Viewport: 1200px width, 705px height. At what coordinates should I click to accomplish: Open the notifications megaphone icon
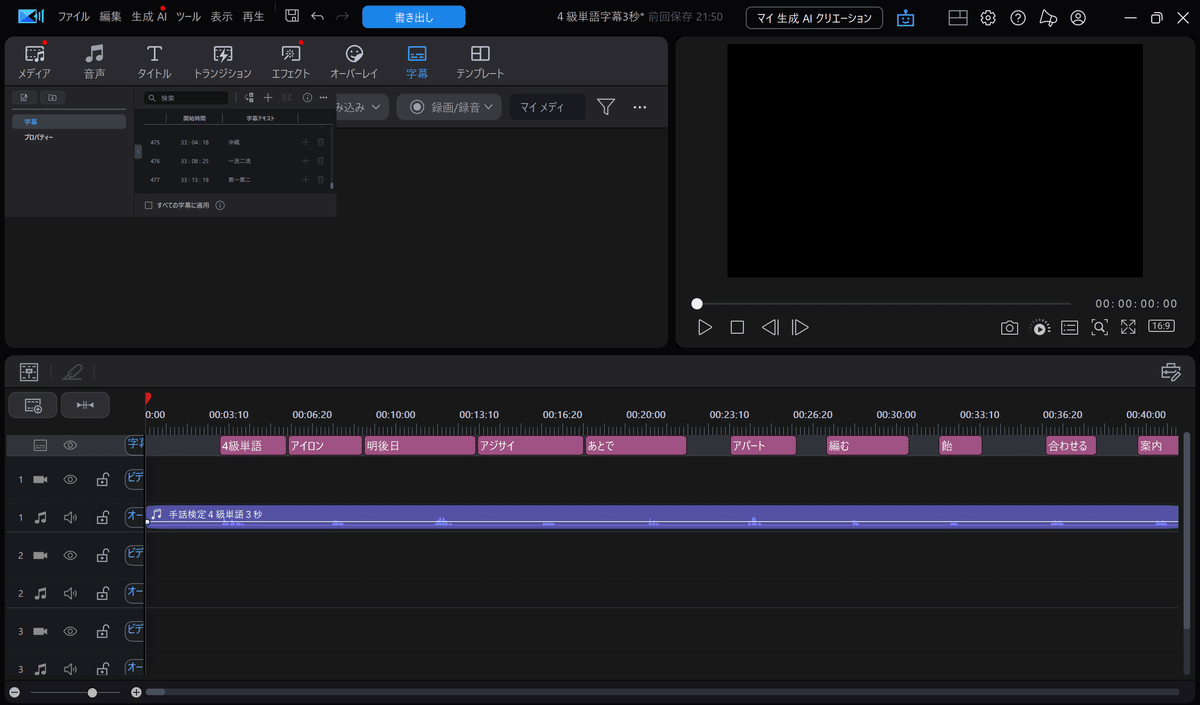pos(1048,17)
